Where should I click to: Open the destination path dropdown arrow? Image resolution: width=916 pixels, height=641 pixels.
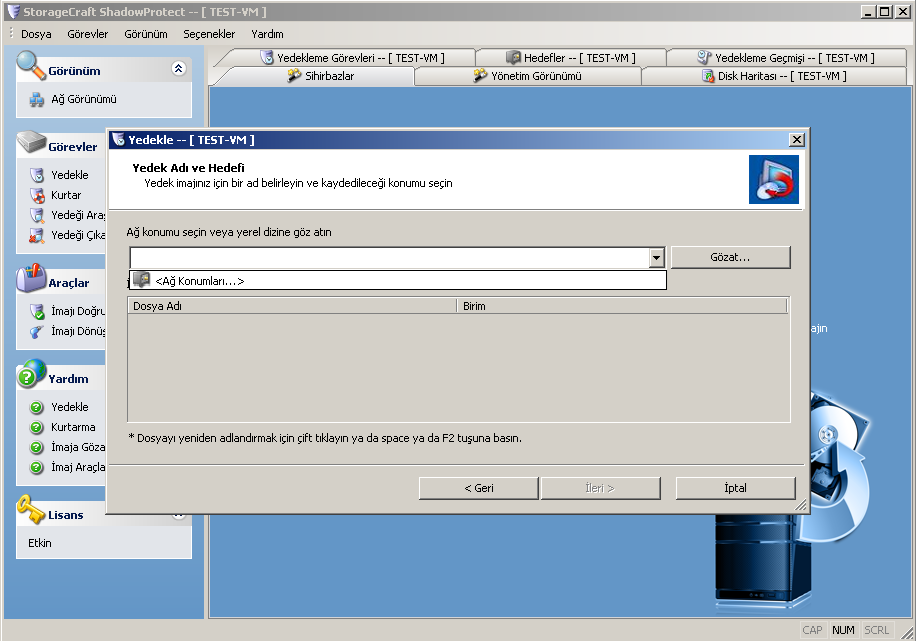[657, 258]
